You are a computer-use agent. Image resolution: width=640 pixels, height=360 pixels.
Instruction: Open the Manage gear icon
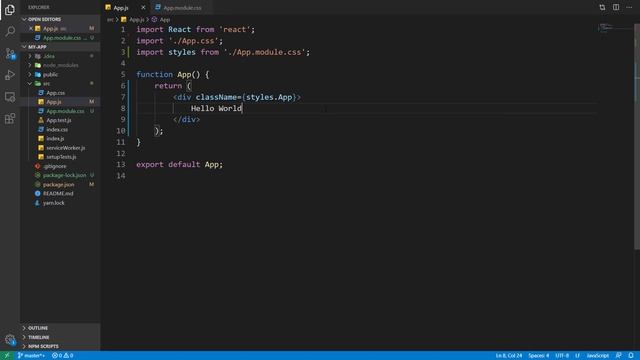[x=10, y=340]
